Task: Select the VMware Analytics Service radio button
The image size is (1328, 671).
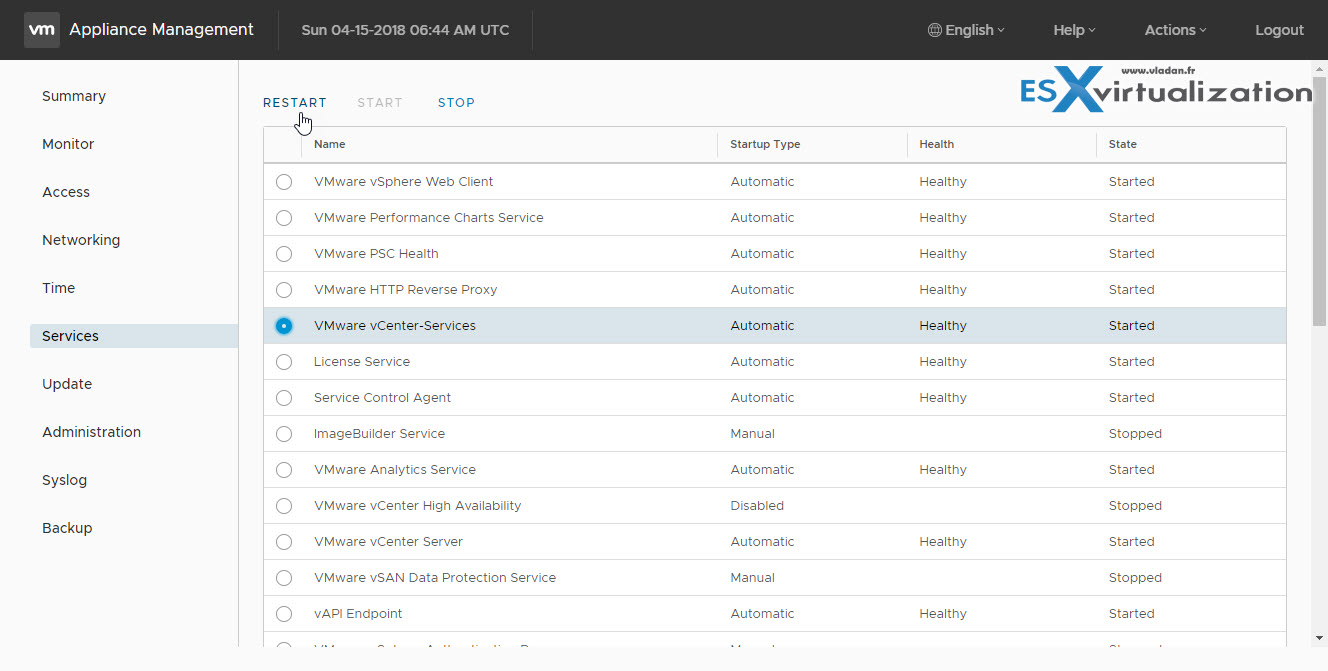Action: click(x=284, y=470)
